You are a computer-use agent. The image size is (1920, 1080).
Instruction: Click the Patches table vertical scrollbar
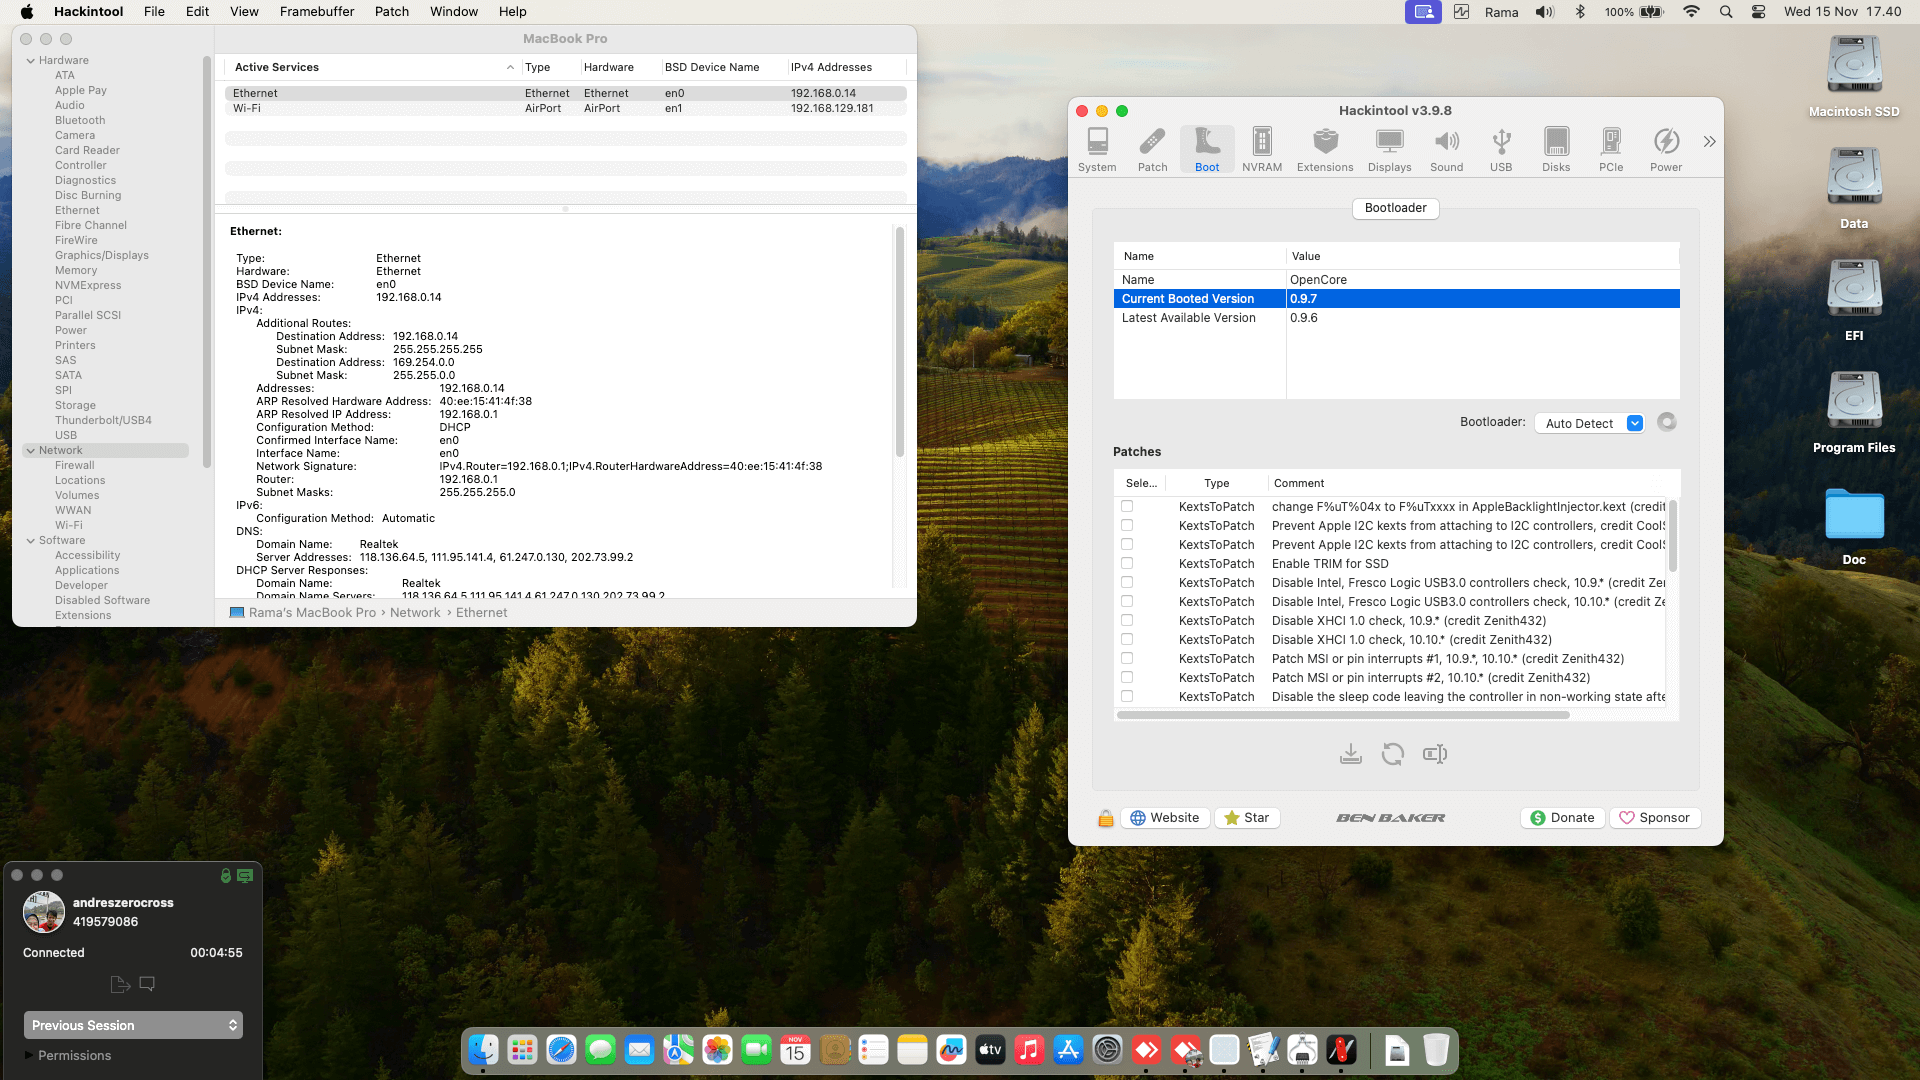pyautogui.click(x=1672, y=536)
